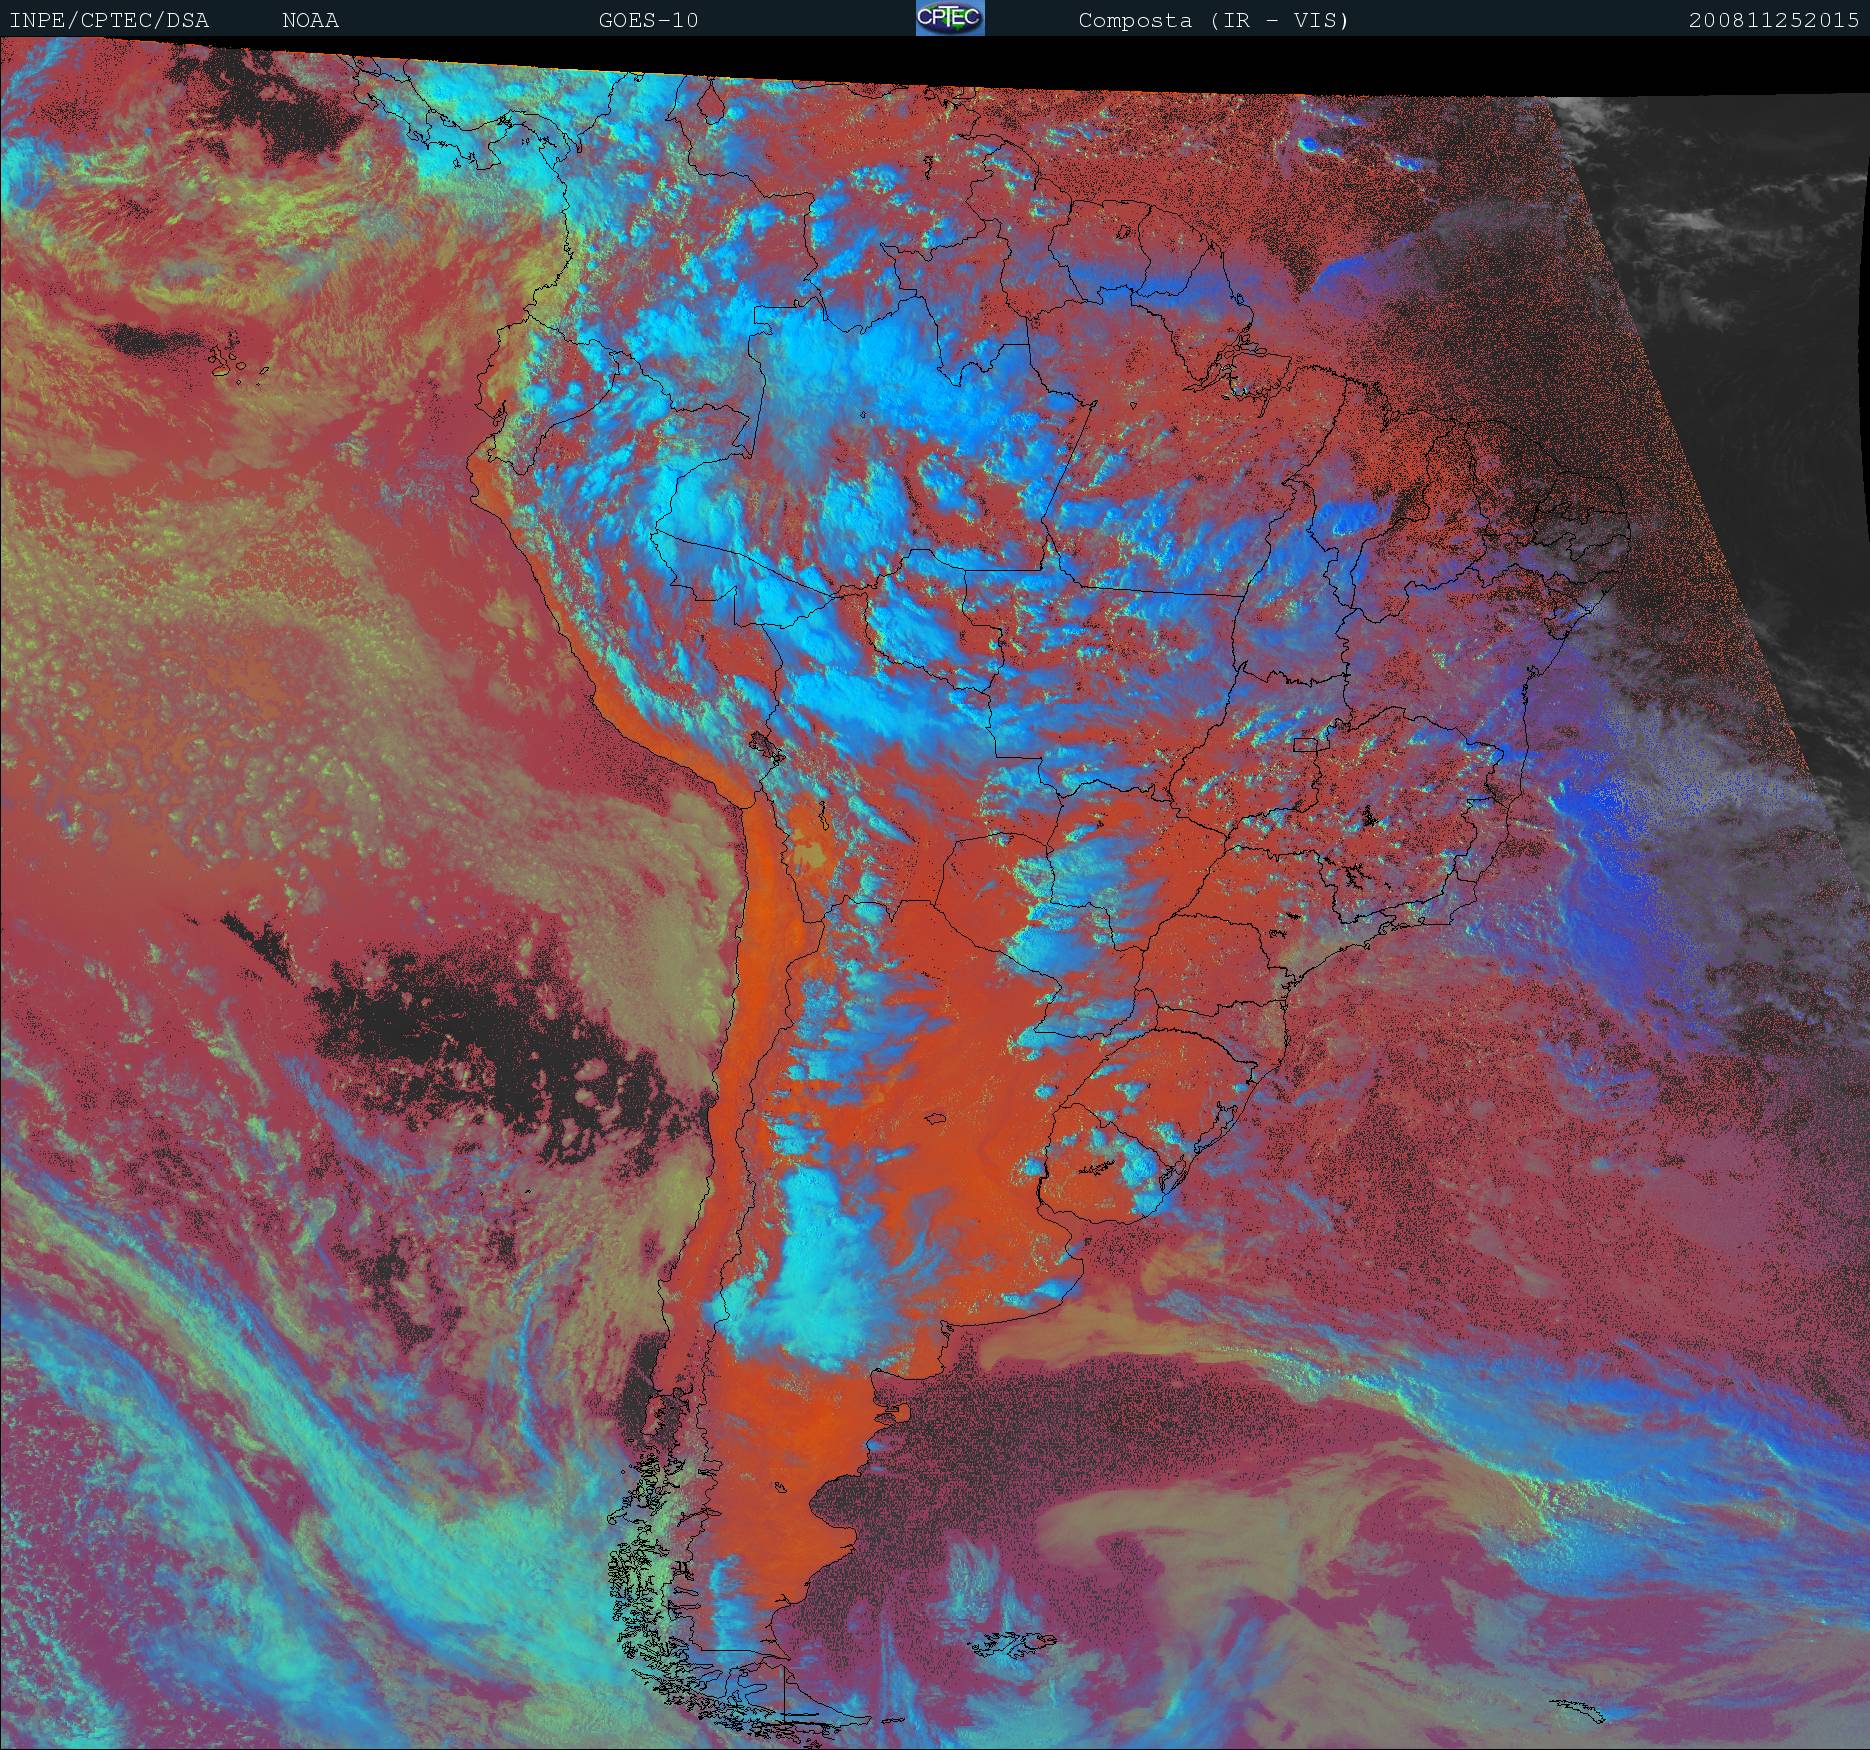Click the CPTEC logo in the header
This screenshot has height=1750, width=1870.
949,19
